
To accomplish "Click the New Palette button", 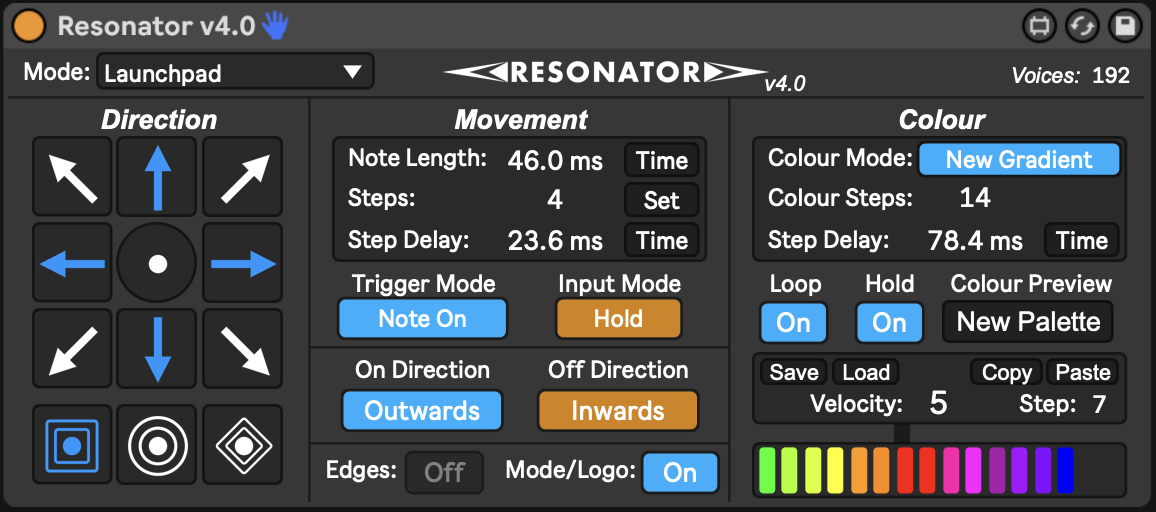I will coord(1028,322).
